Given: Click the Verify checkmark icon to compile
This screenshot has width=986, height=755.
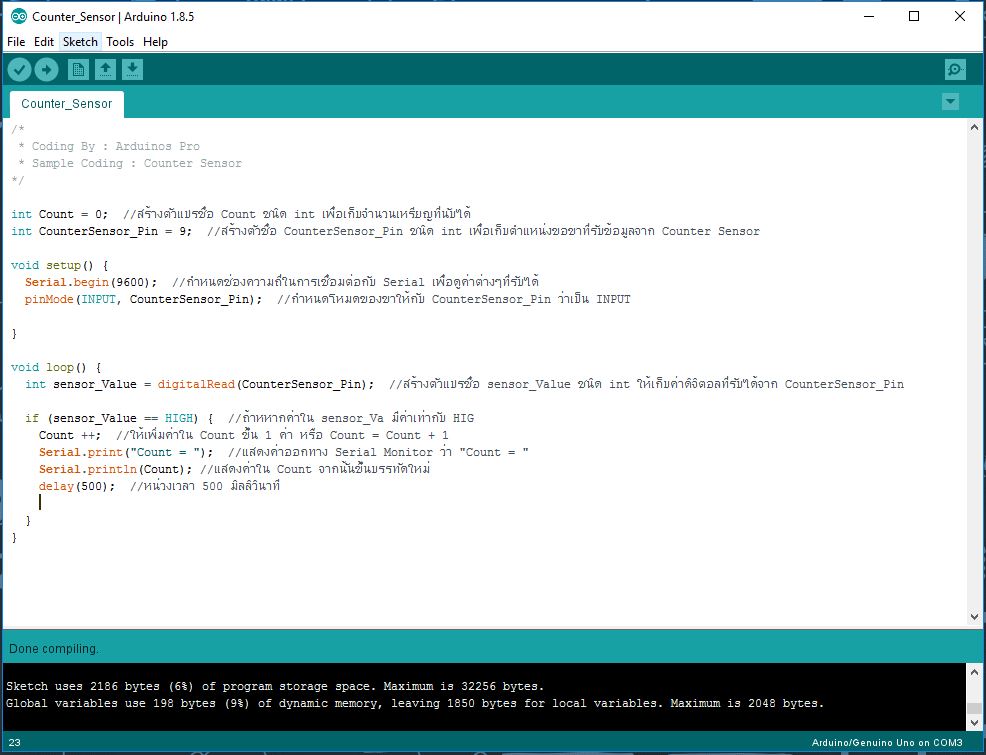Looking at the screenshot, I should [19, 69].
